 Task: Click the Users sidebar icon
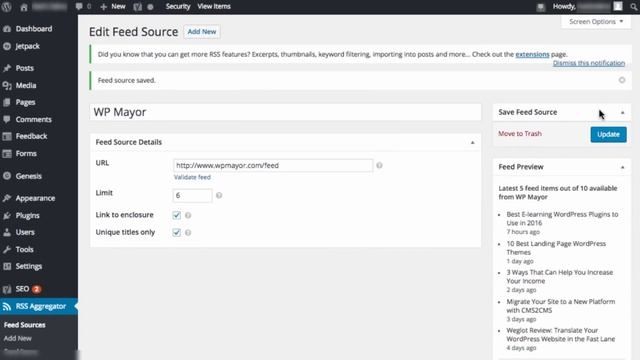coord(7,232)
